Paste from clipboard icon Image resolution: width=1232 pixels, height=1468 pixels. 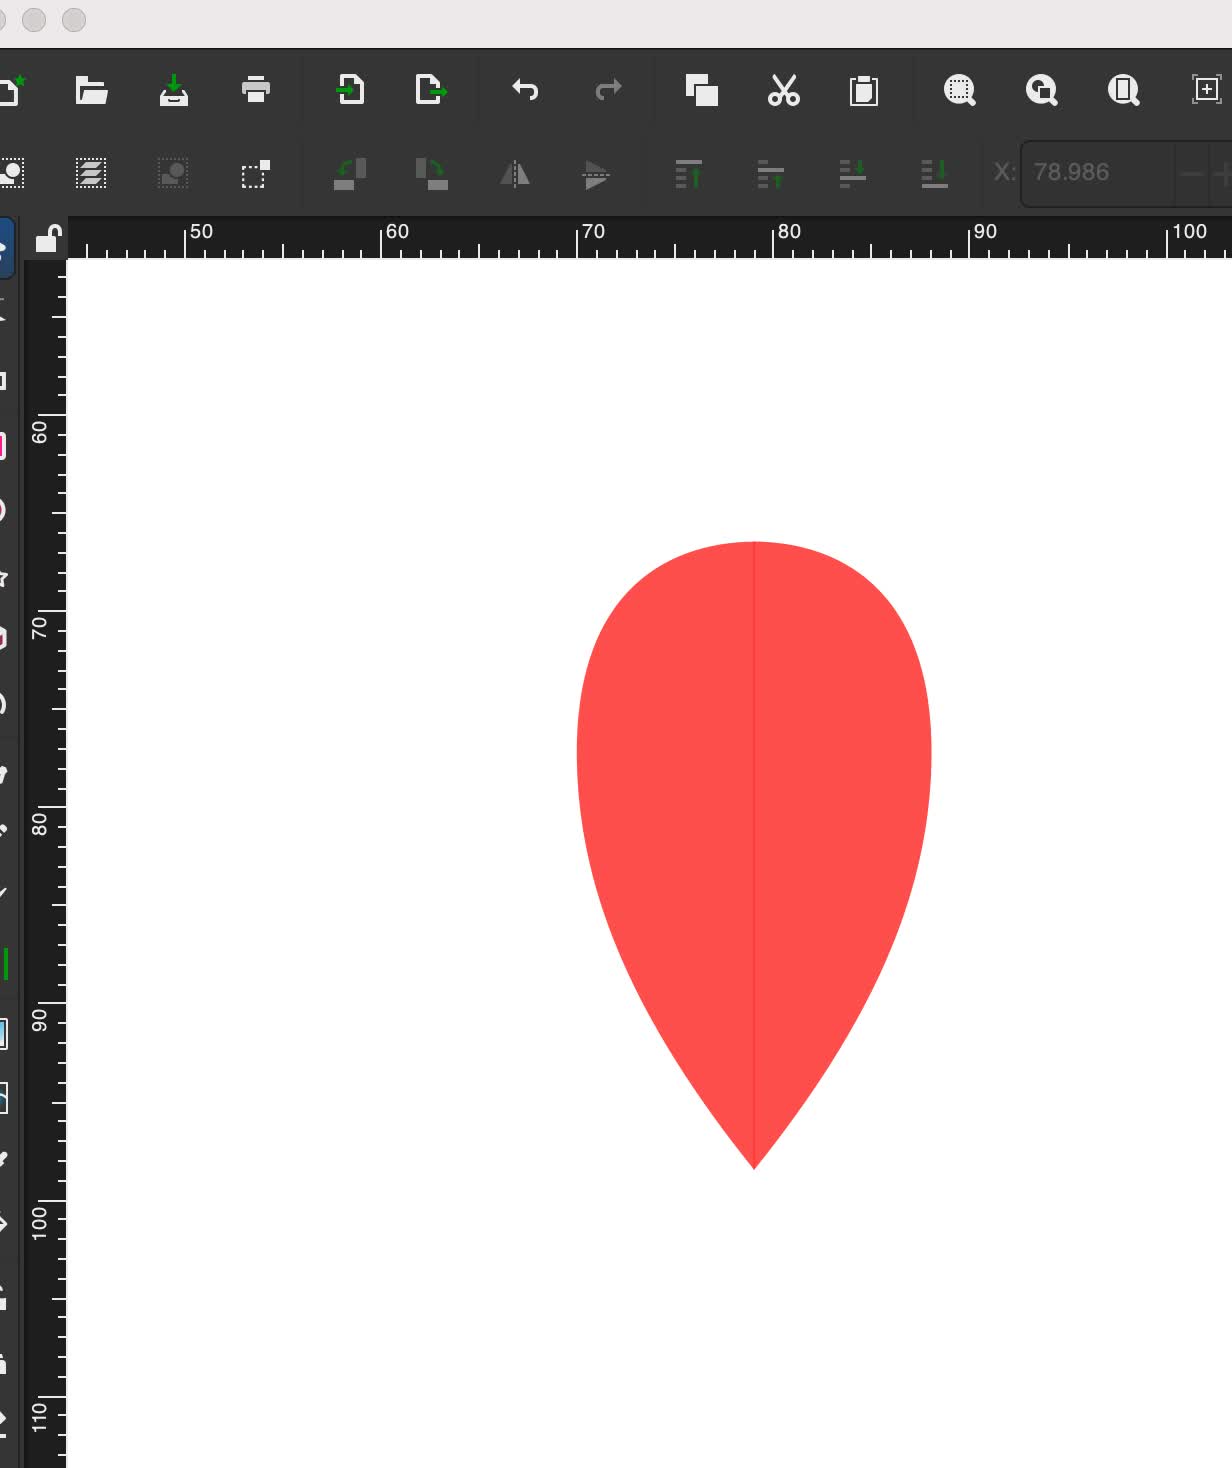(x=864, y=91)
